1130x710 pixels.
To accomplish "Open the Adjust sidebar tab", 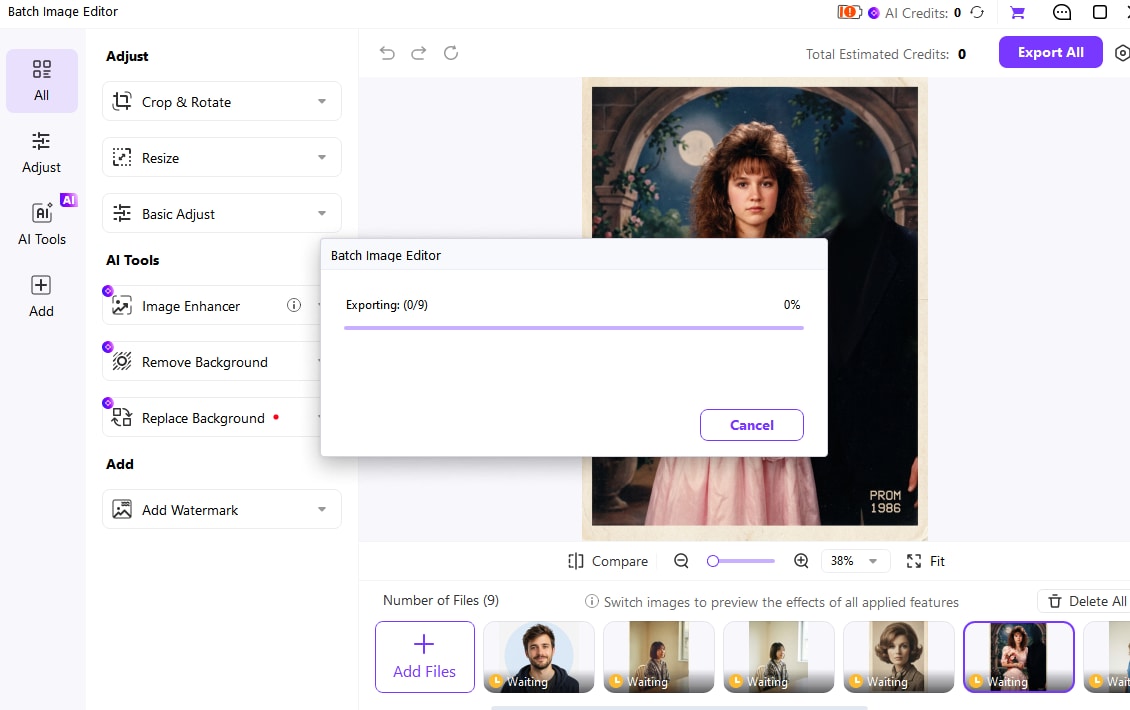I will click(42, 153).
